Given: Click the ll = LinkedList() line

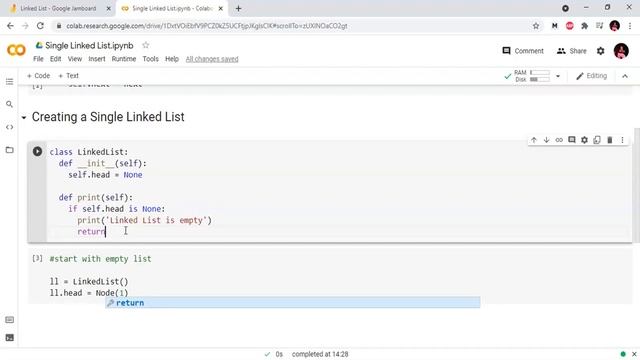Looking at the screenshot, I should pos(89,281).
